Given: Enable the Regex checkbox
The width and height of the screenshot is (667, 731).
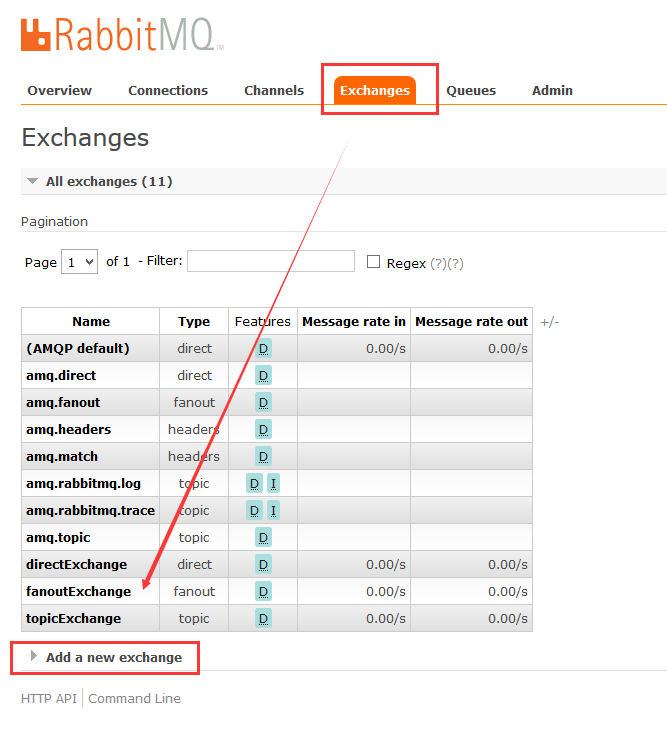Looking at the screenshot, I should (x=373, y=262).
